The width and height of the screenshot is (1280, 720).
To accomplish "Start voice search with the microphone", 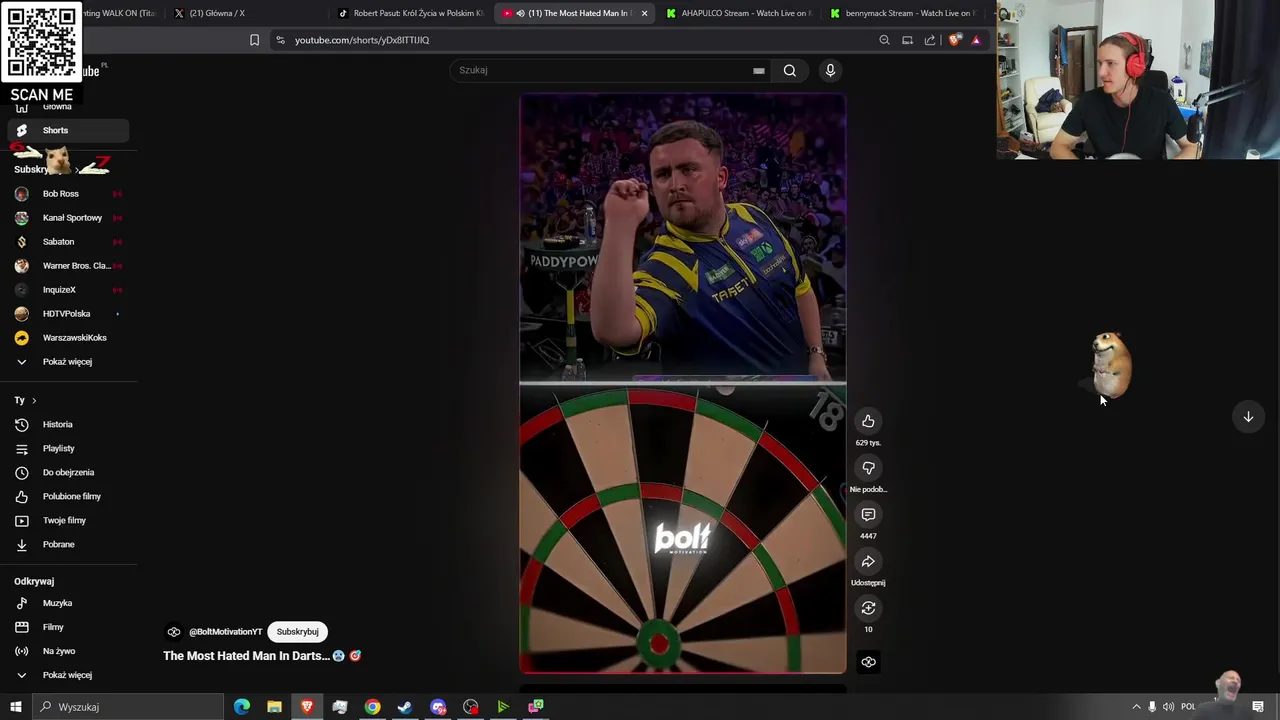I will (830, 70).
